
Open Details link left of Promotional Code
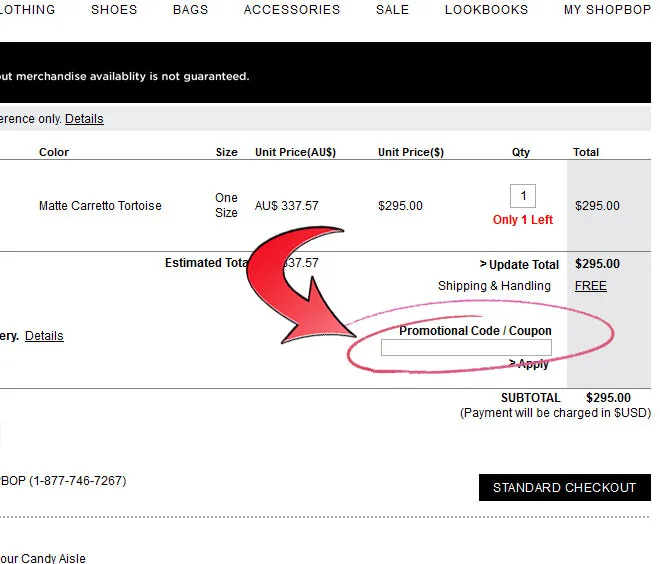click(x=44, y=336)
